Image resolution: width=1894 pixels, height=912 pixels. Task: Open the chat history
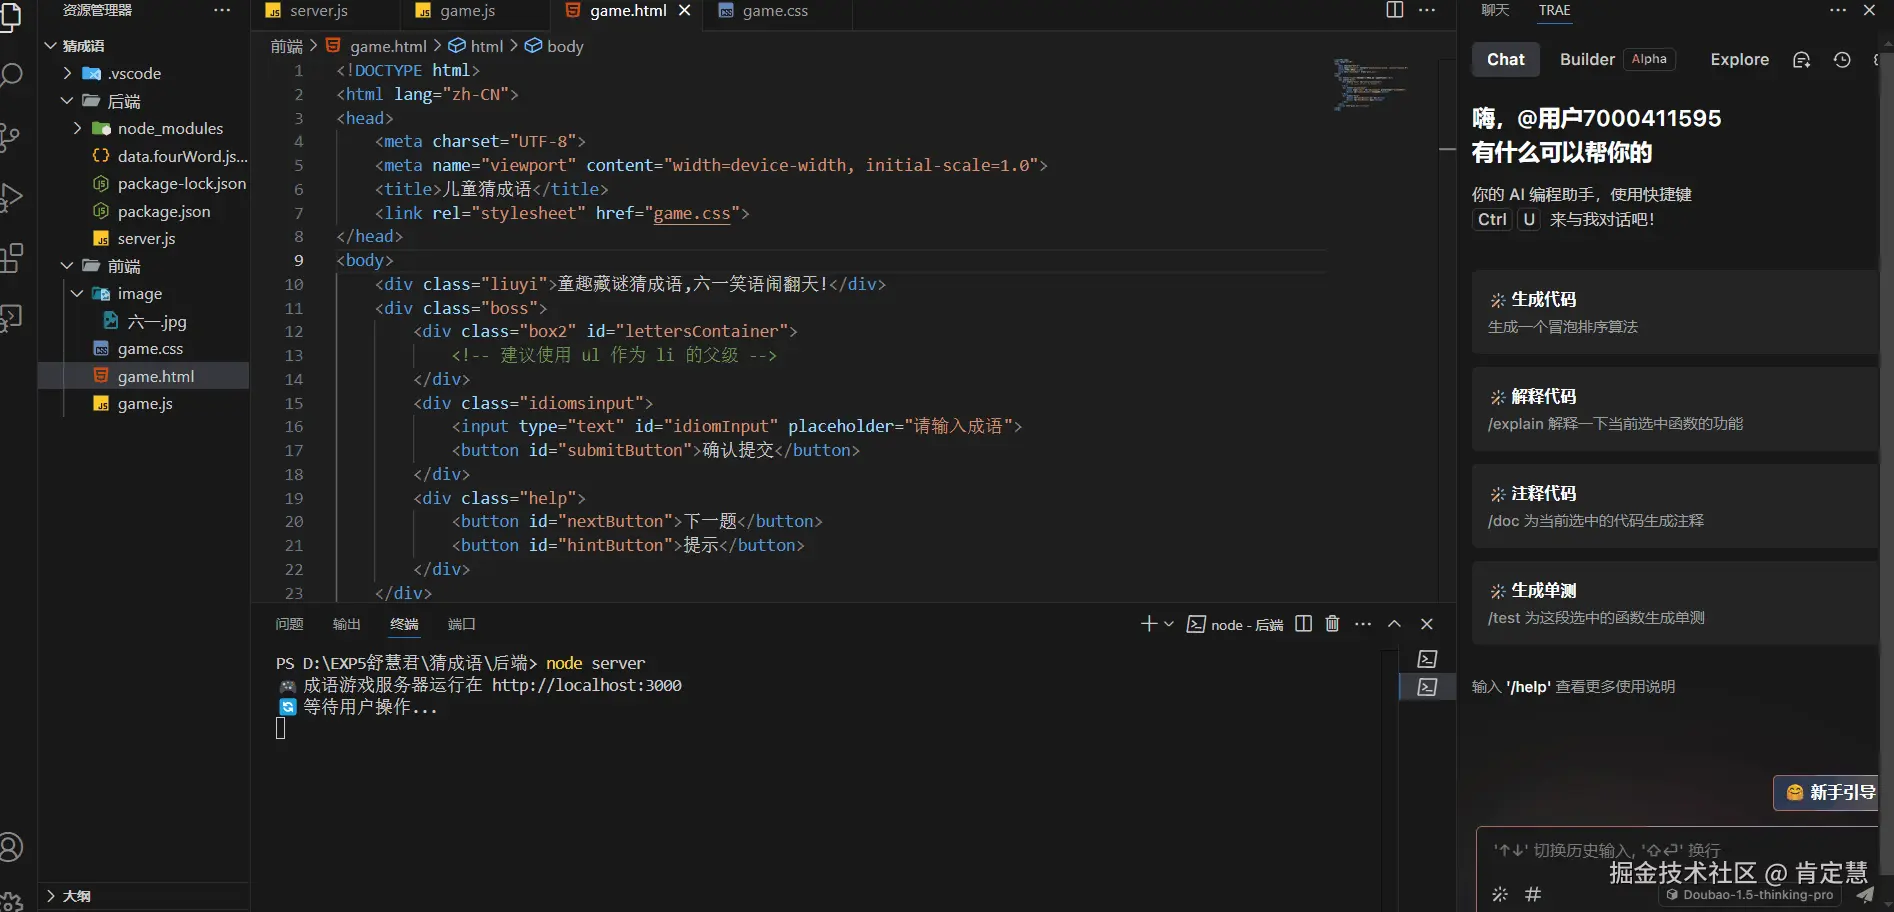coord(1842,60)
